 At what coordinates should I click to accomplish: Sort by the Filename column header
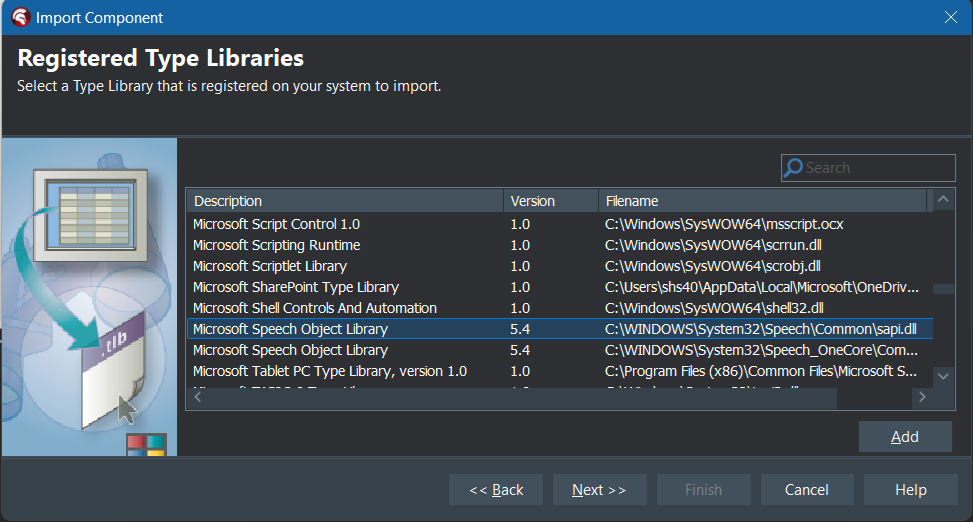tap(763, 201)
